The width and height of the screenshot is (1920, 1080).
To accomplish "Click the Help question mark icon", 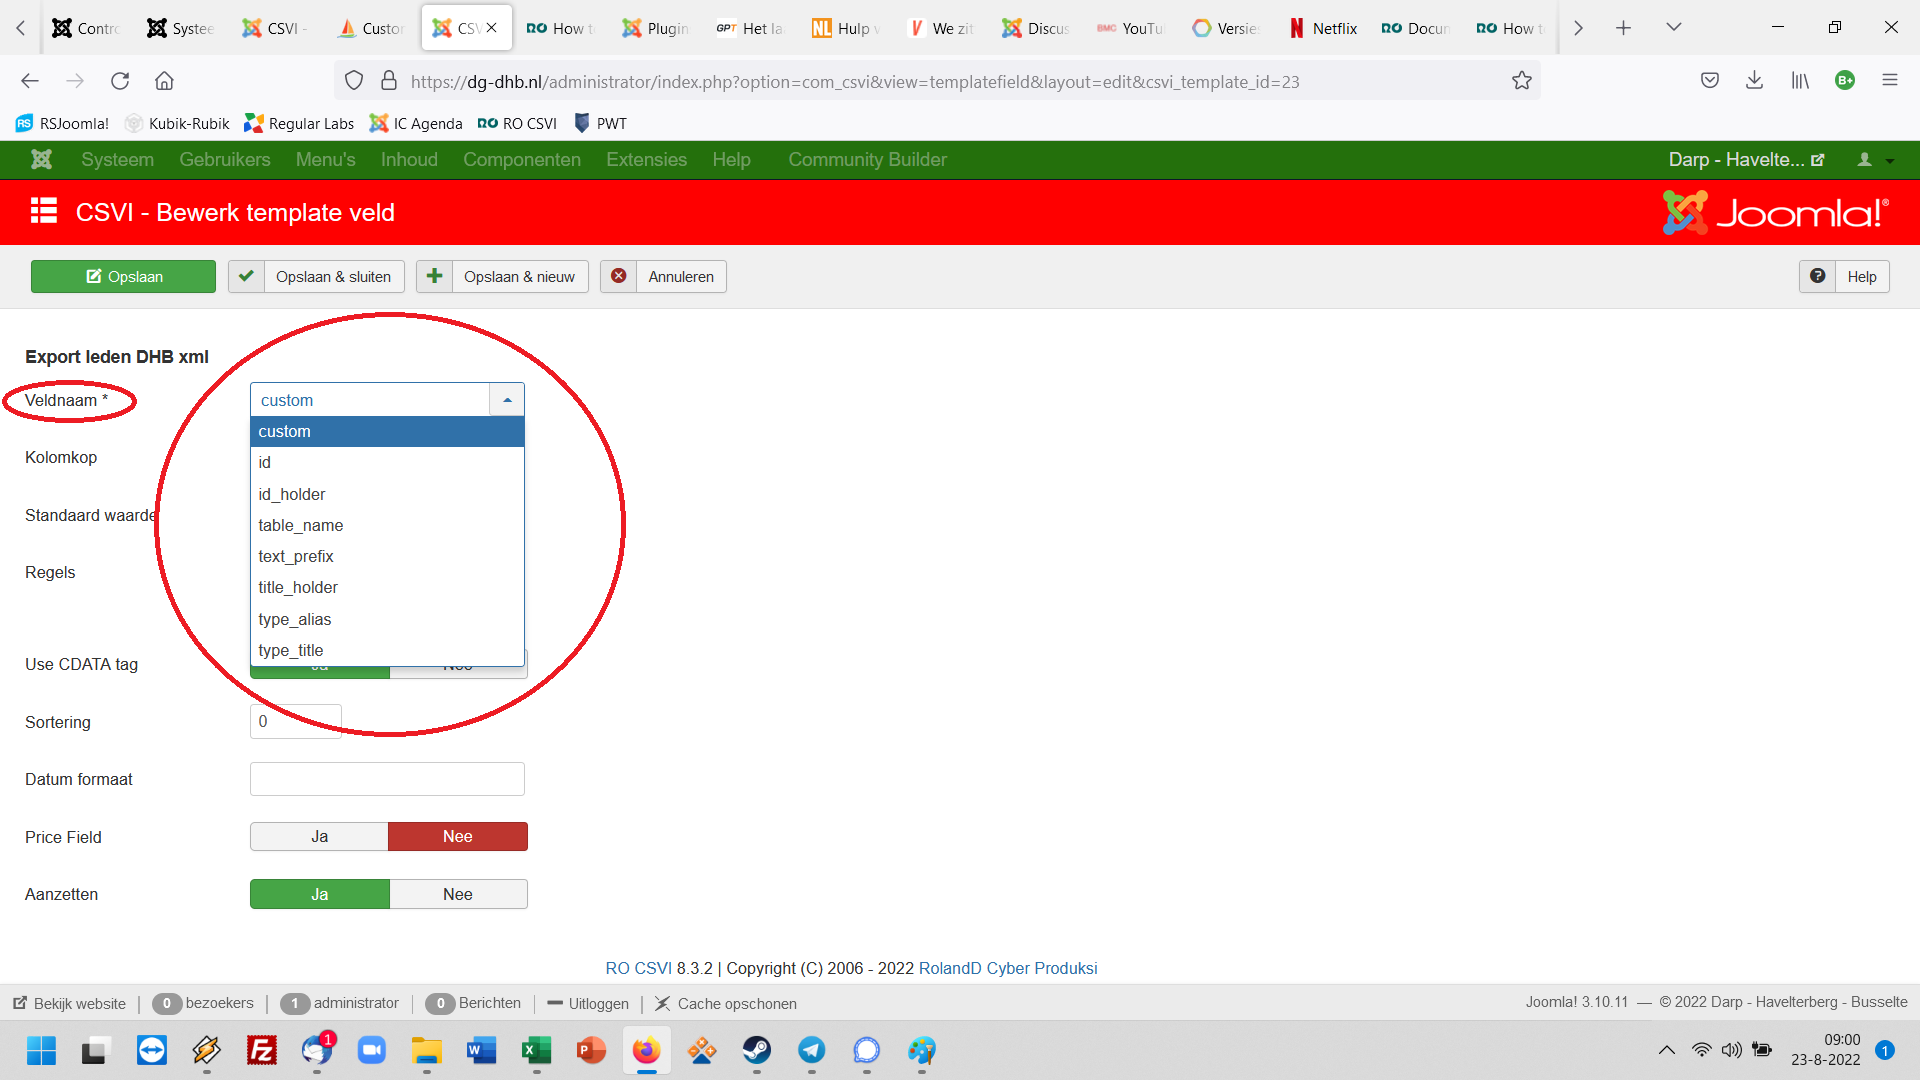I will point(1817,276).
